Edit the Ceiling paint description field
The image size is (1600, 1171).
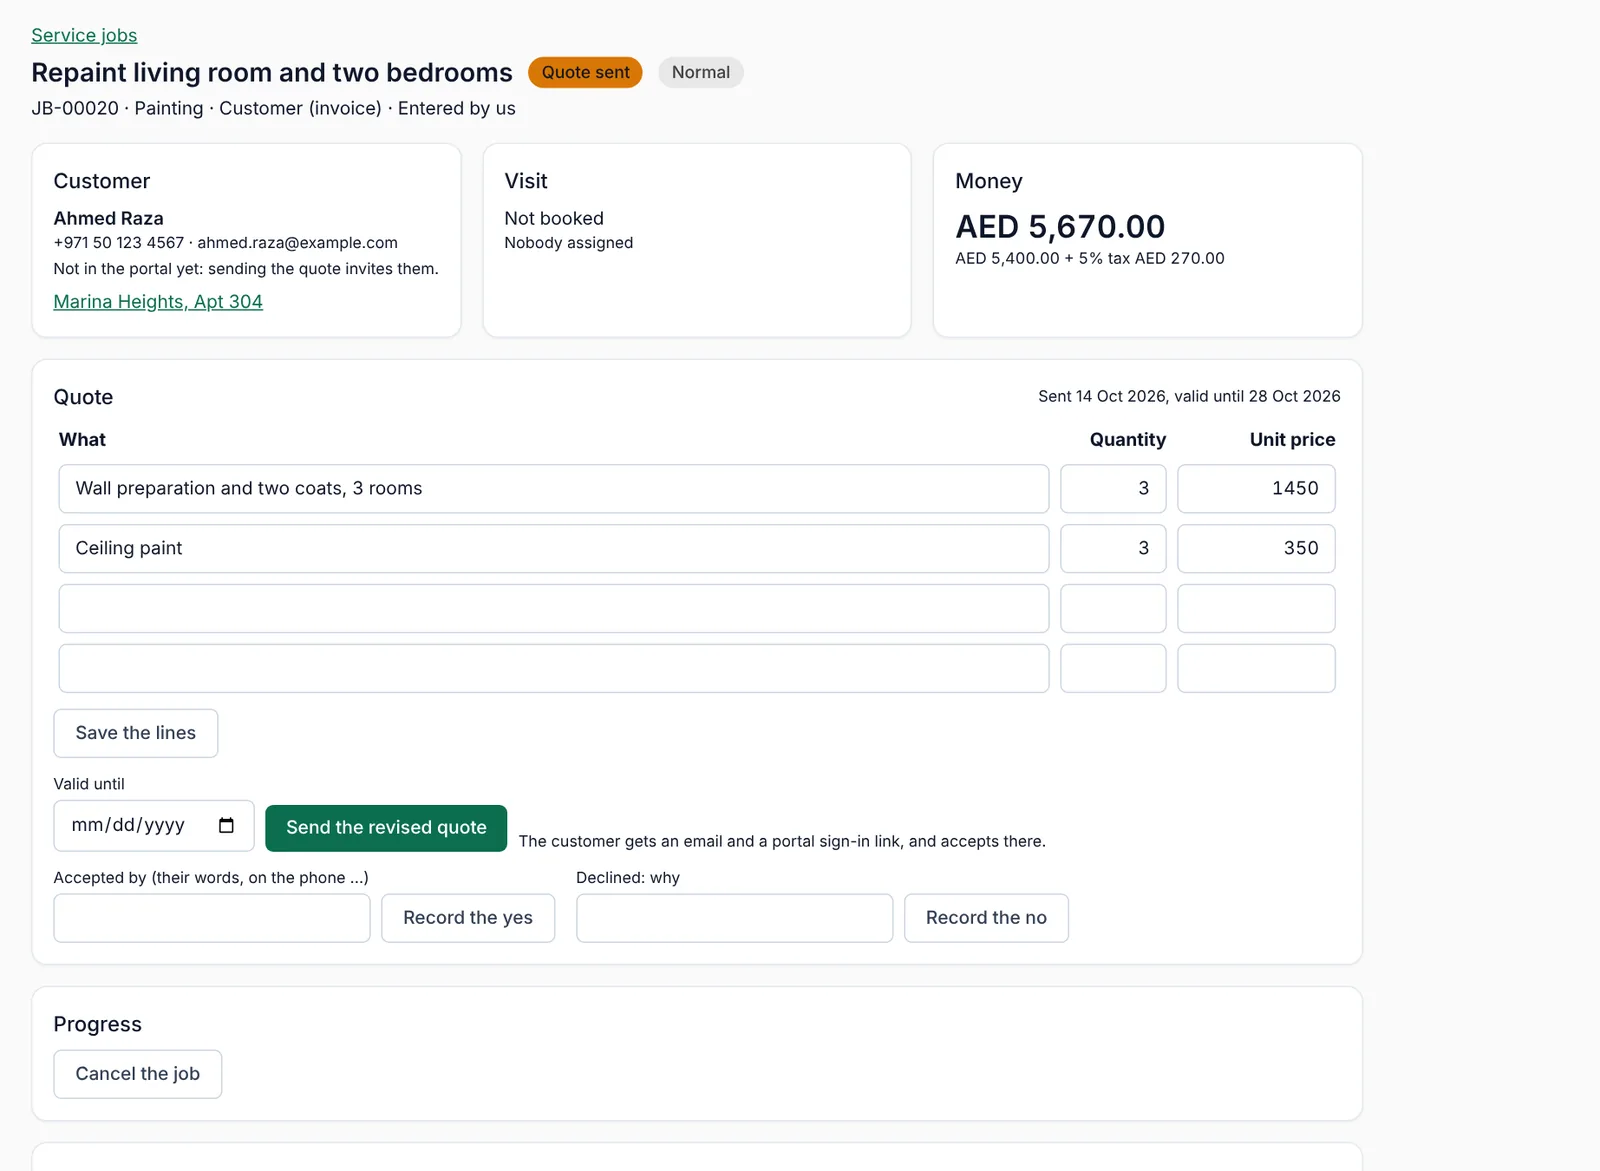[x=554, y=549]
